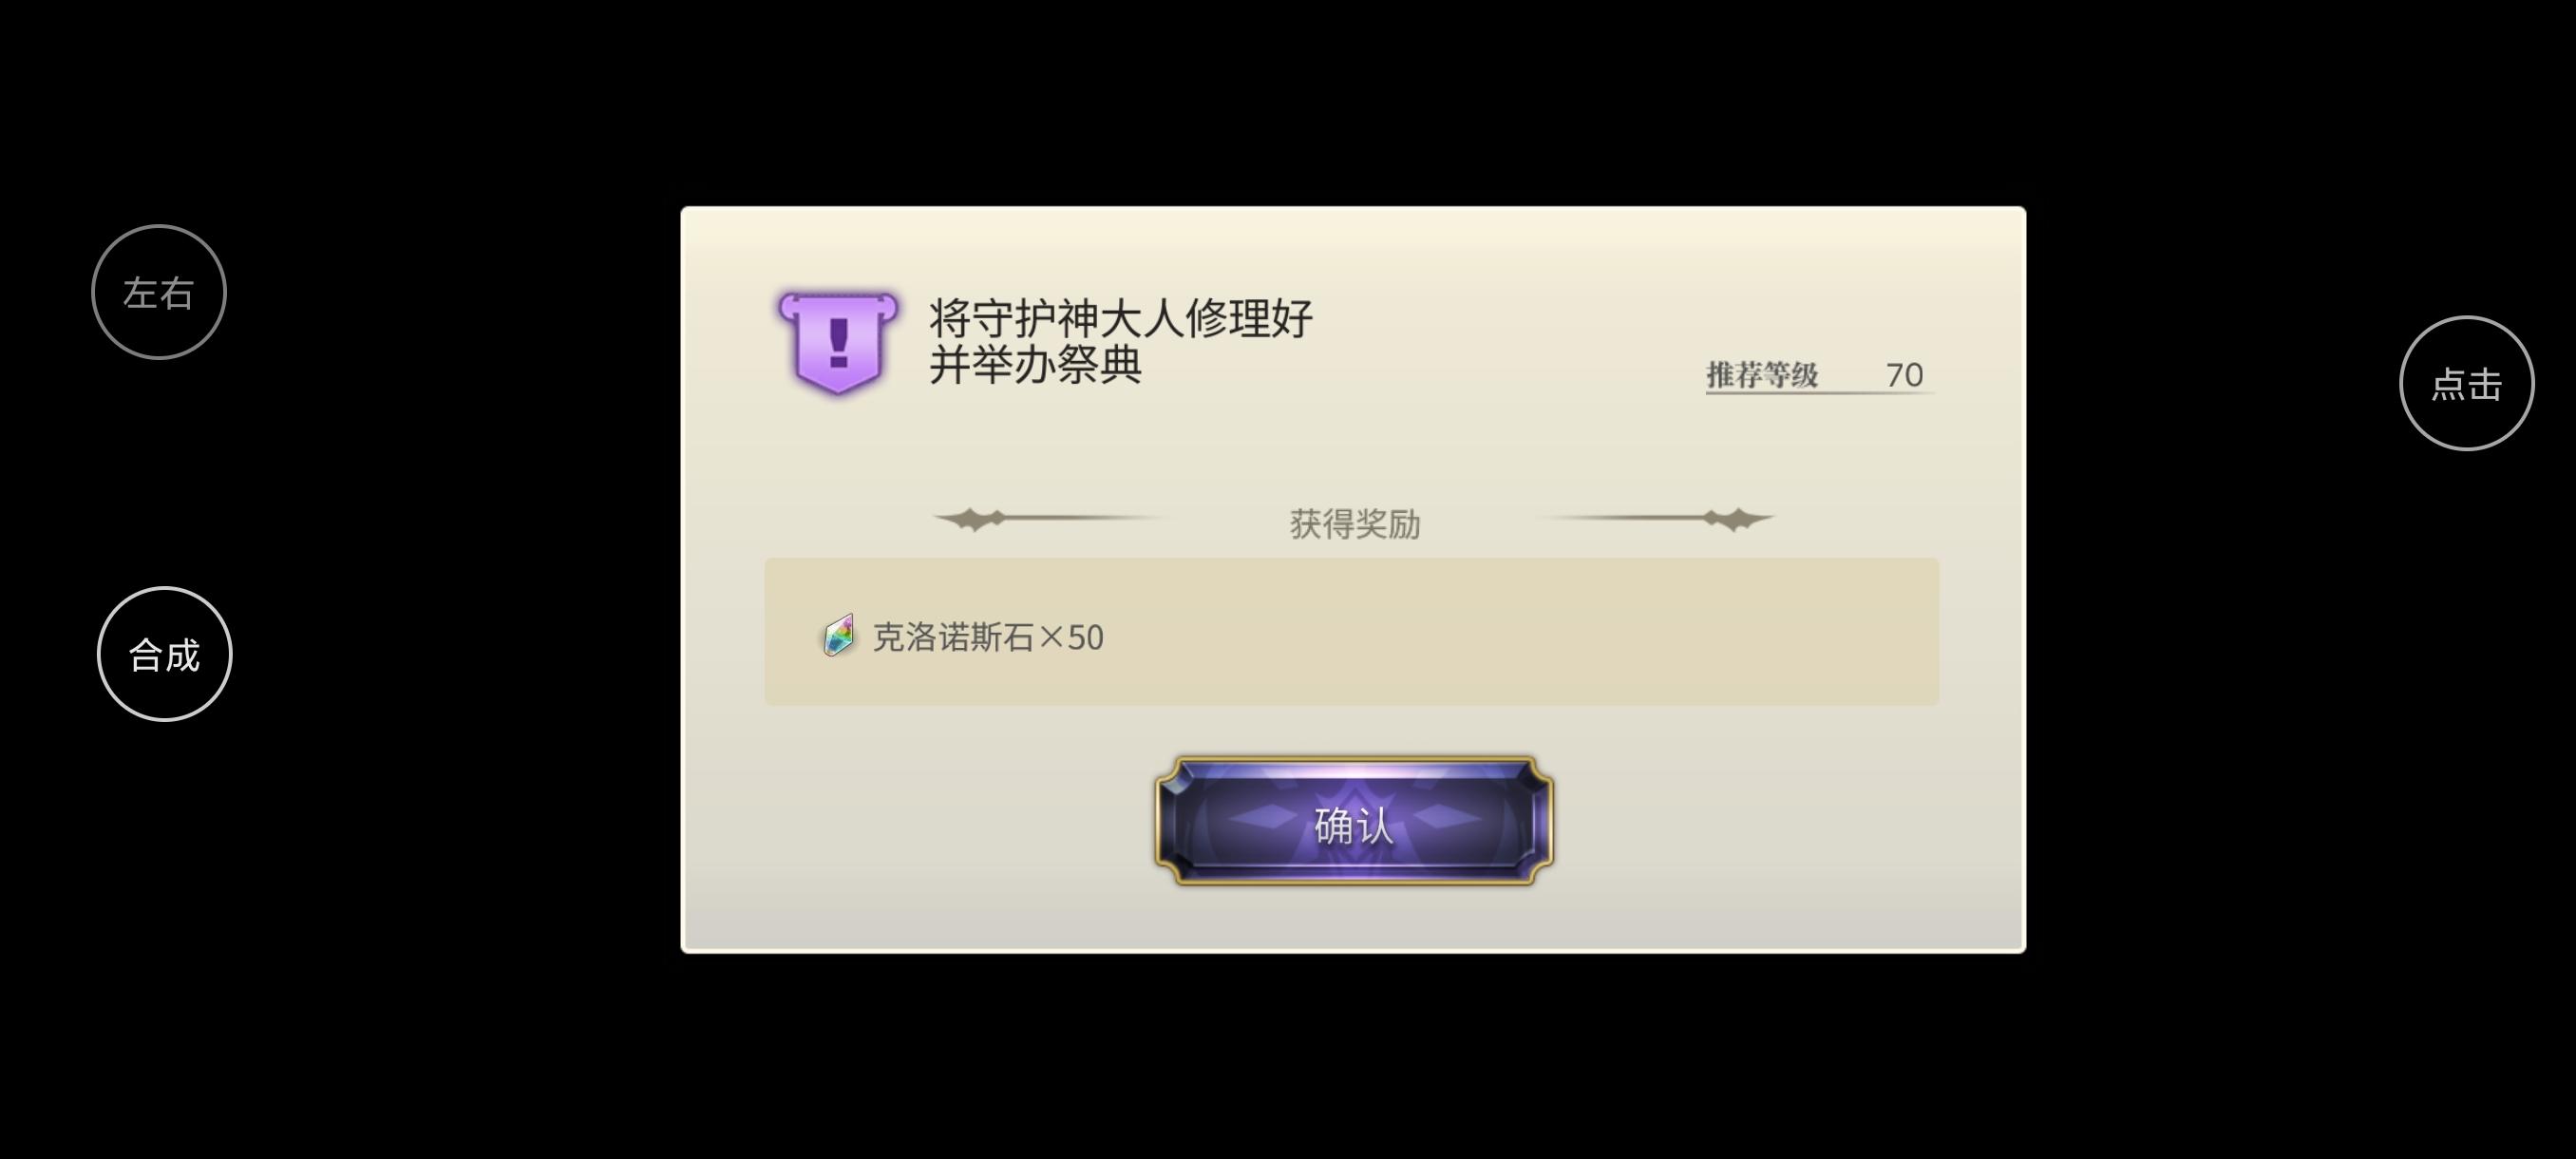The height and width of the screenshot is (1159, 2576).
Task: Click the recommended level value 70
Action: coord(1904,375)
